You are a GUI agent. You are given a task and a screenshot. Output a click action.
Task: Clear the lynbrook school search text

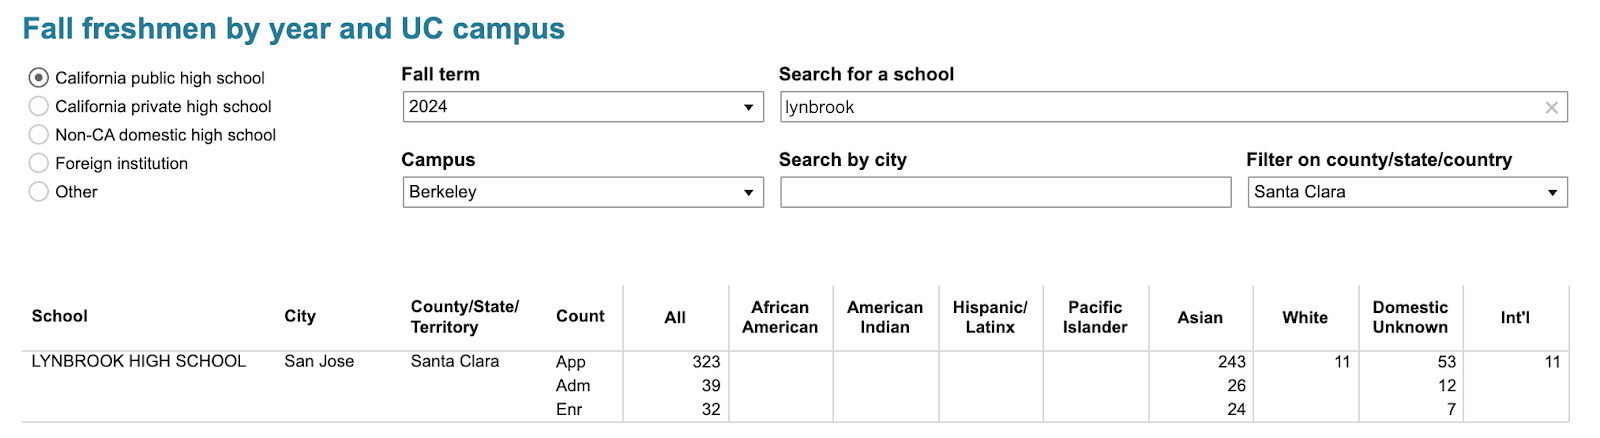(1551, 108)
